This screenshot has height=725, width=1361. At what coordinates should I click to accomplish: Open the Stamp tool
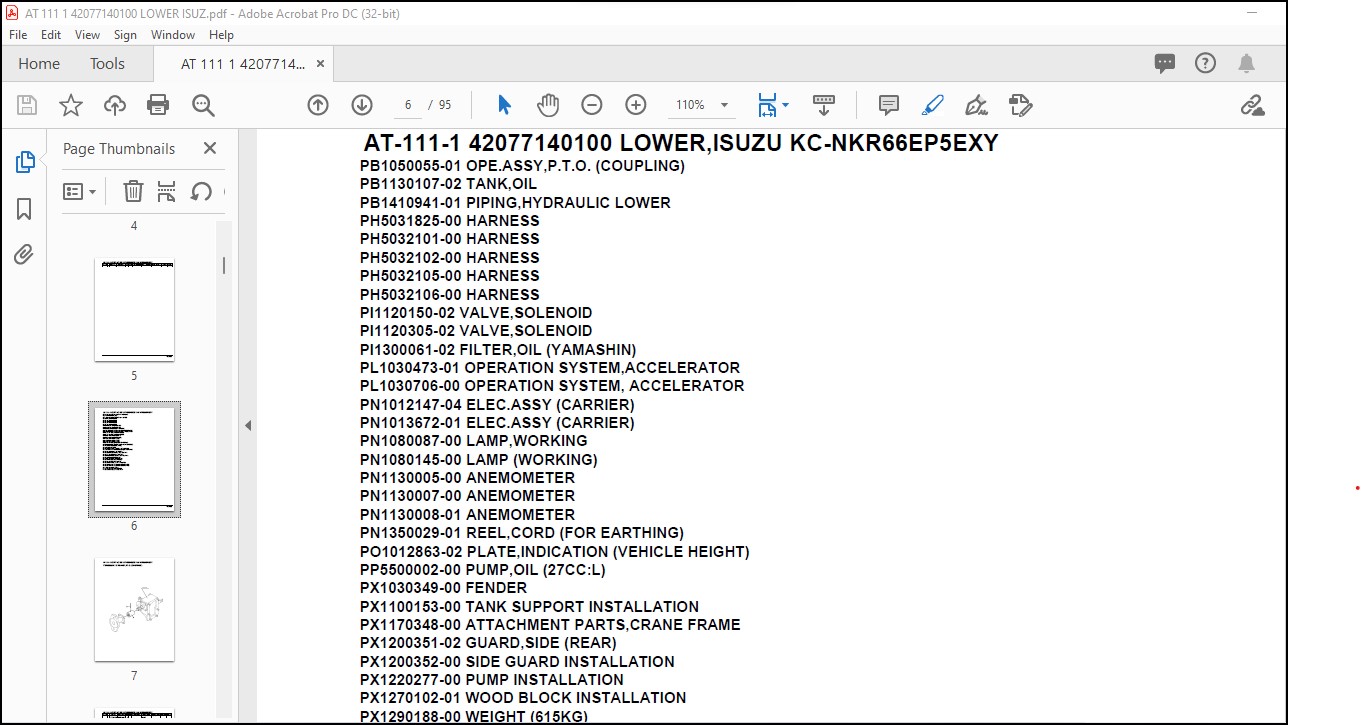click(x=1021, y=105)
